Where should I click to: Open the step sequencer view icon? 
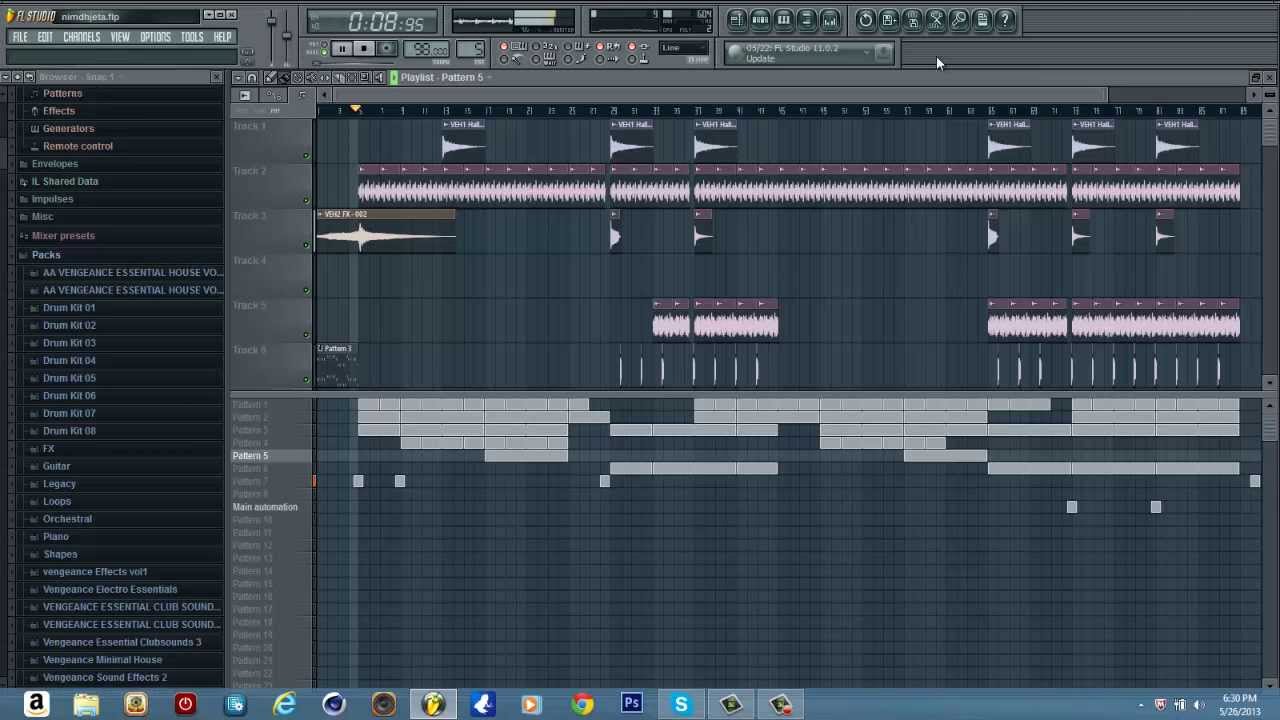[x=760, y=20]
